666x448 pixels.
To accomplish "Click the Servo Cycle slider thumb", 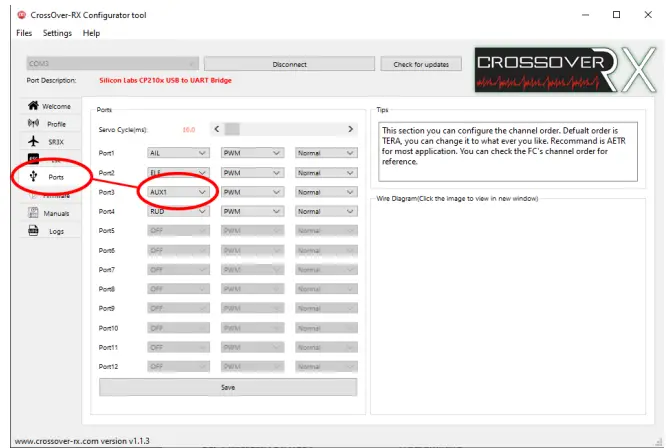I will coord(232,129).
